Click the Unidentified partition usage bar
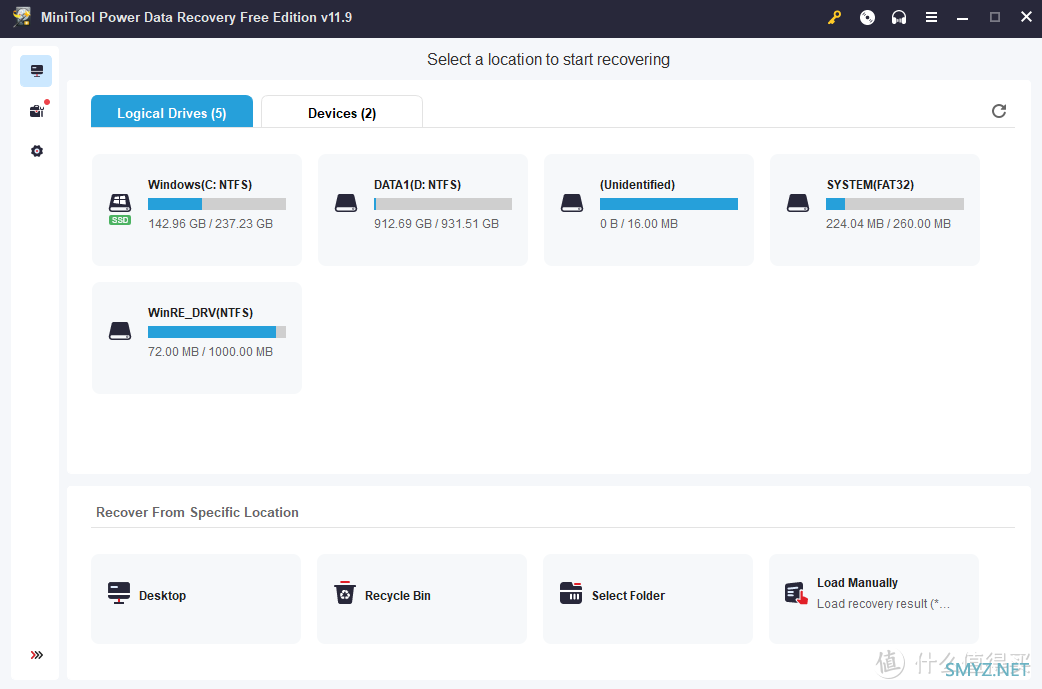Viewport: 1042px width, 689px height. click(669, 204)
